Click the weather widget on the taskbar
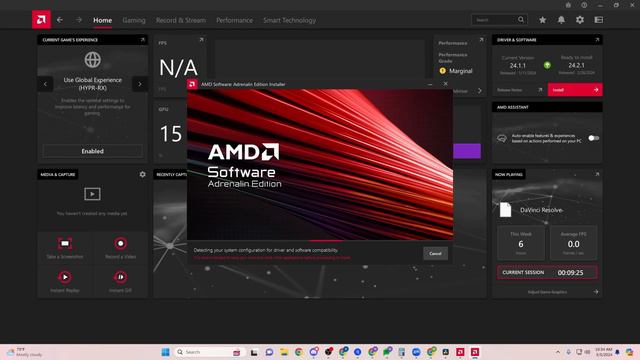The image size is (640, 360). (24, 352)
